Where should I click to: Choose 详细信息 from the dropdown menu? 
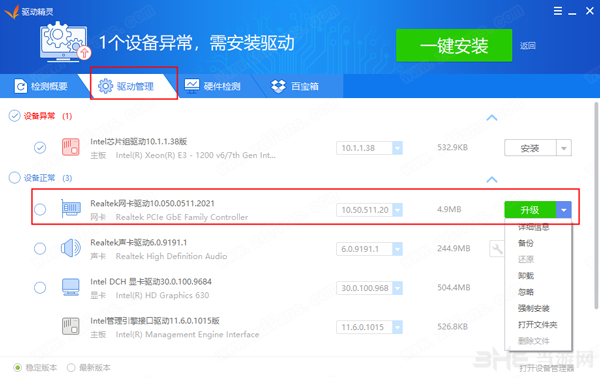534,227
